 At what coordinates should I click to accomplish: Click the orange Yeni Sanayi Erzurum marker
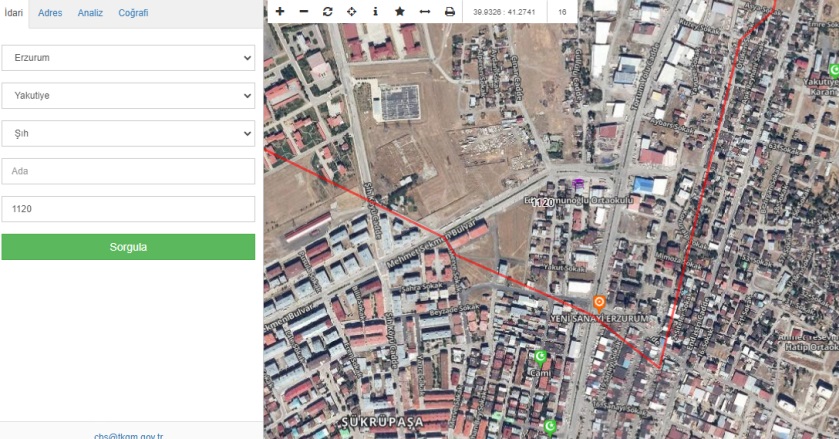tap(599, 302)
